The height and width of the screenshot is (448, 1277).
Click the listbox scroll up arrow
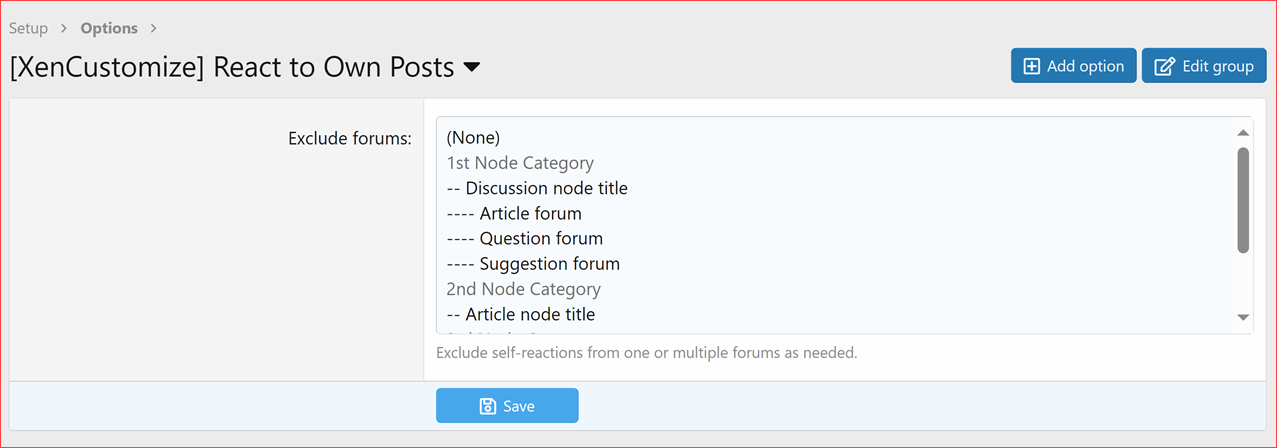pyautogui.click(x=1243, y=132)
